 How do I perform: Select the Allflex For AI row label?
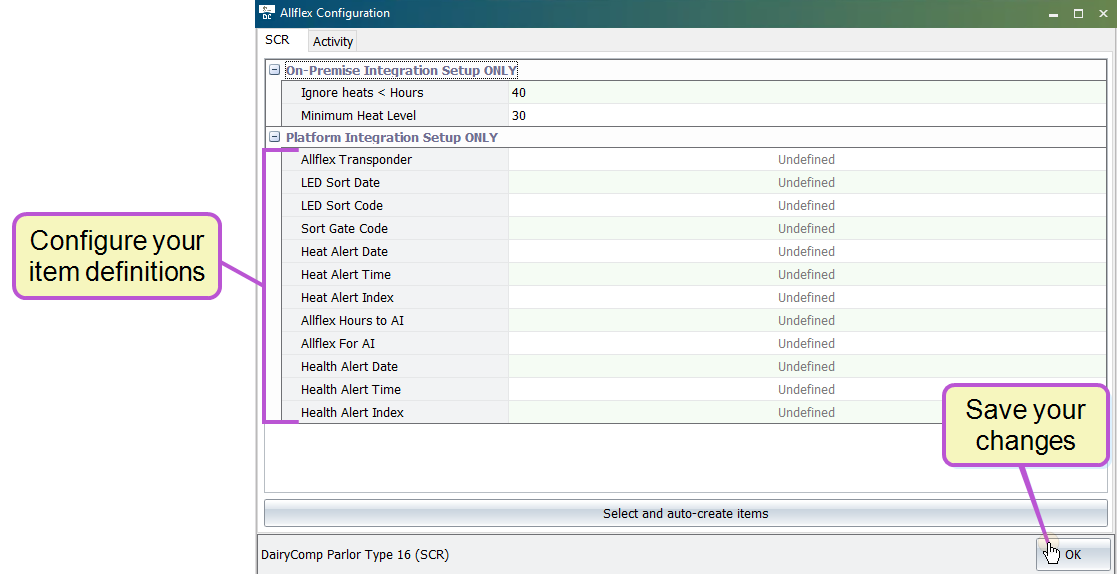pos(338,343)
